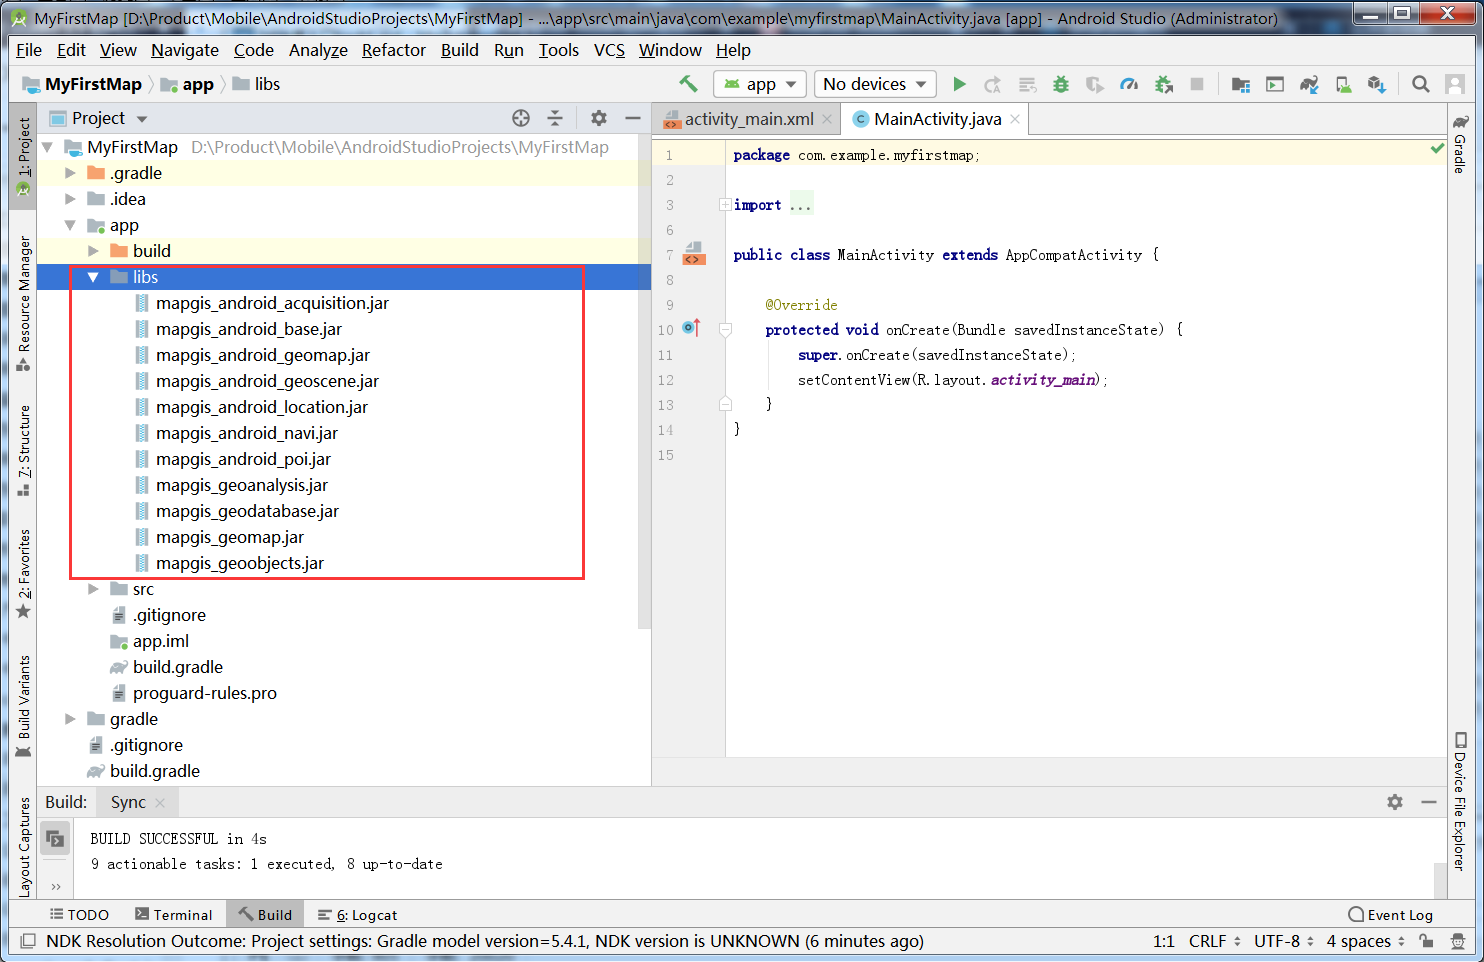This screenshot has height=962, width=1484.
Task: Expand the gradle folder arrow
Action: click(x=70, y=719)
